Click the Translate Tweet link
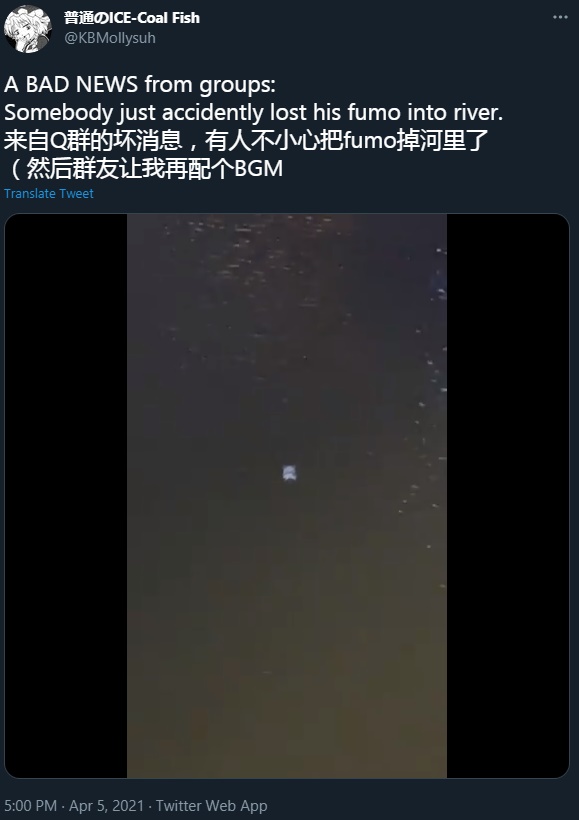The width and height of the screenshot is (579, 820). tap(49, 193)
